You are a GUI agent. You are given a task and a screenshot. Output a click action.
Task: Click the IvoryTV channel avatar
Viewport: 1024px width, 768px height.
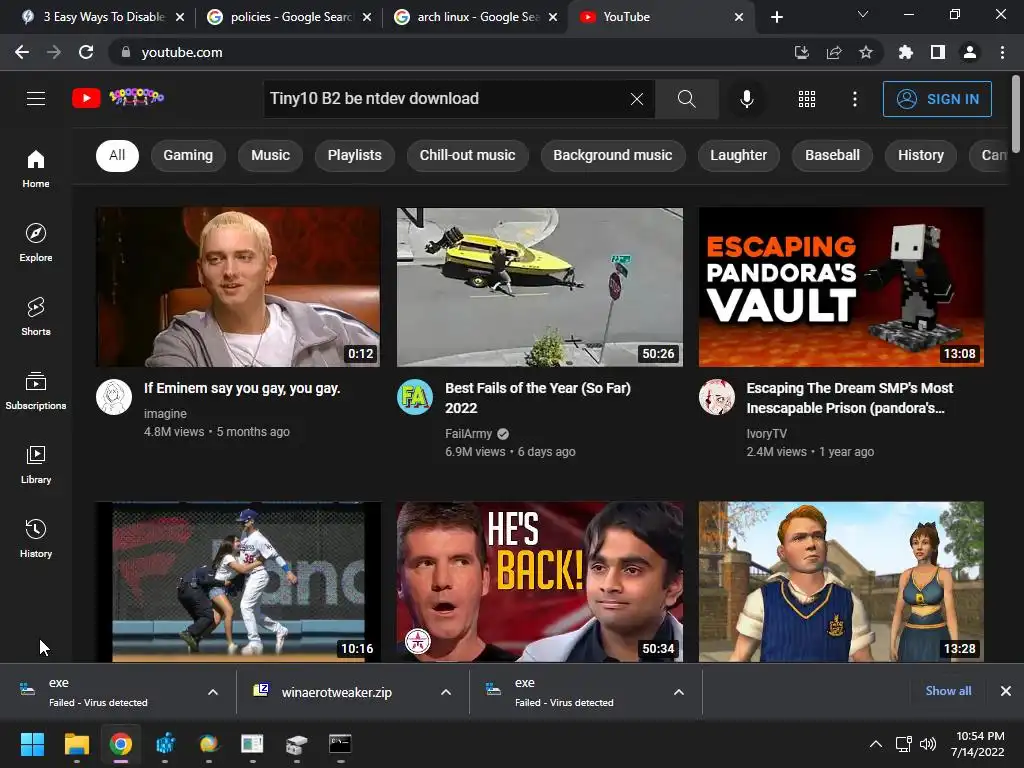(716, 397)
